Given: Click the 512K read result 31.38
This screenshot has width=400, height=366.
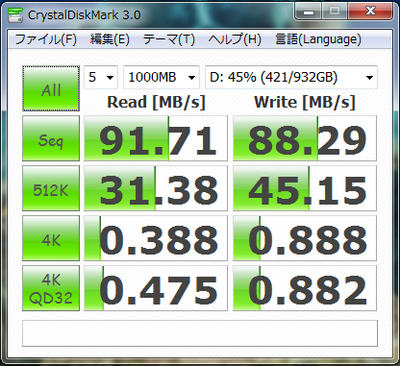Looking at the screenshot, I should (156, 188).
